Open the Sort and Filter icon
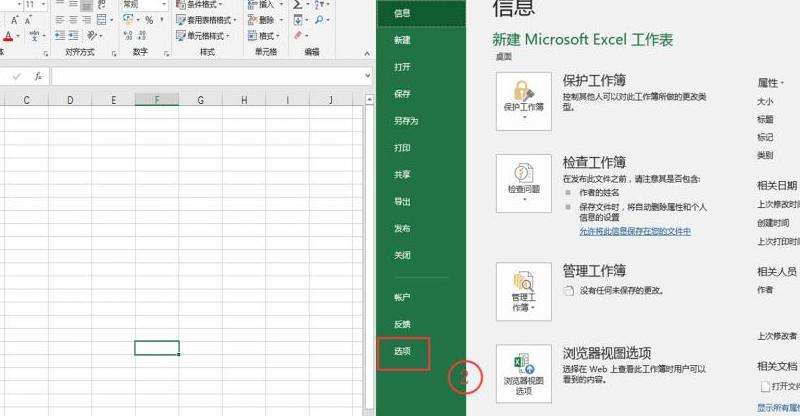 (x=319, y=4)
